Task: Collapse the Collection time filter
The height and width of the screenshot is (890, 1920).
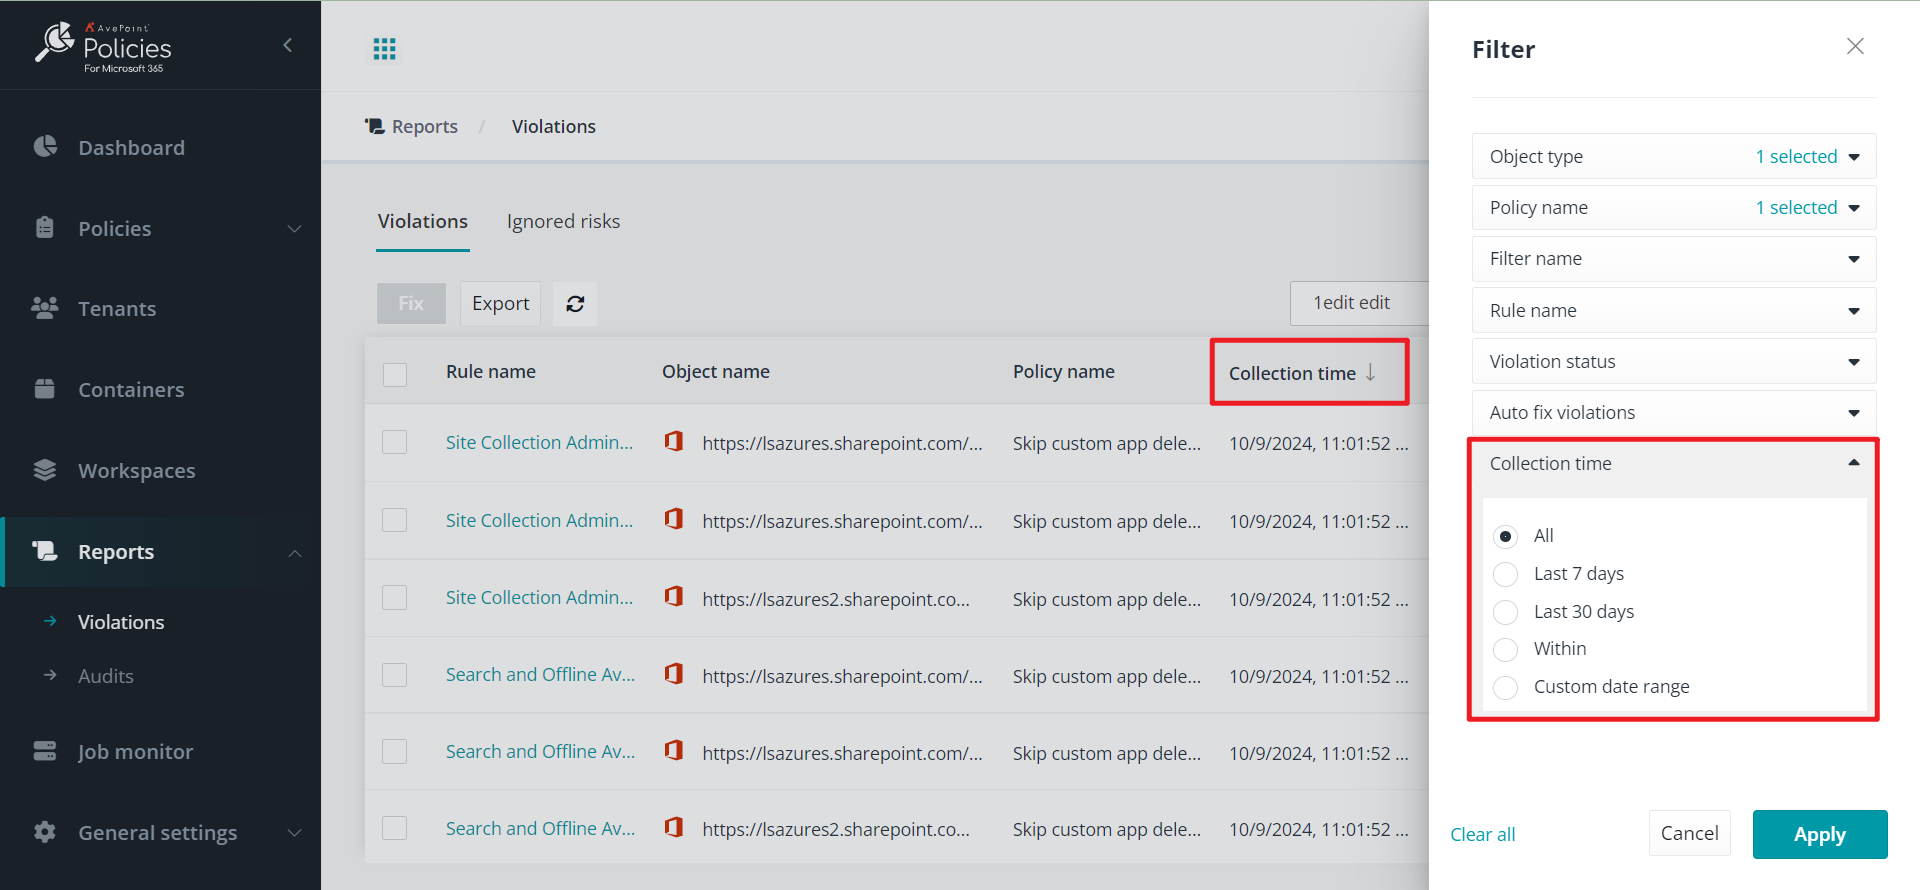Action: (x=1674, y=464)
